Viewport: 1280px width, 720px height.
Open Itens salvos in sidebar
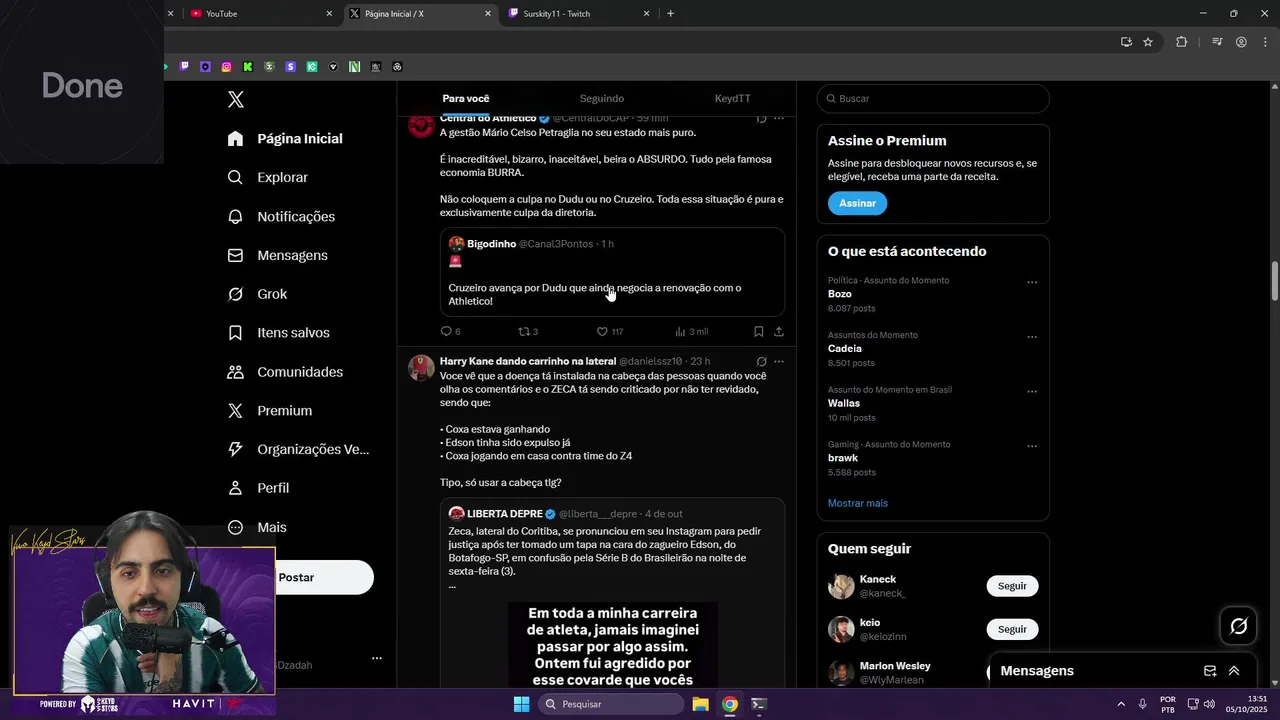coord(279,333)
